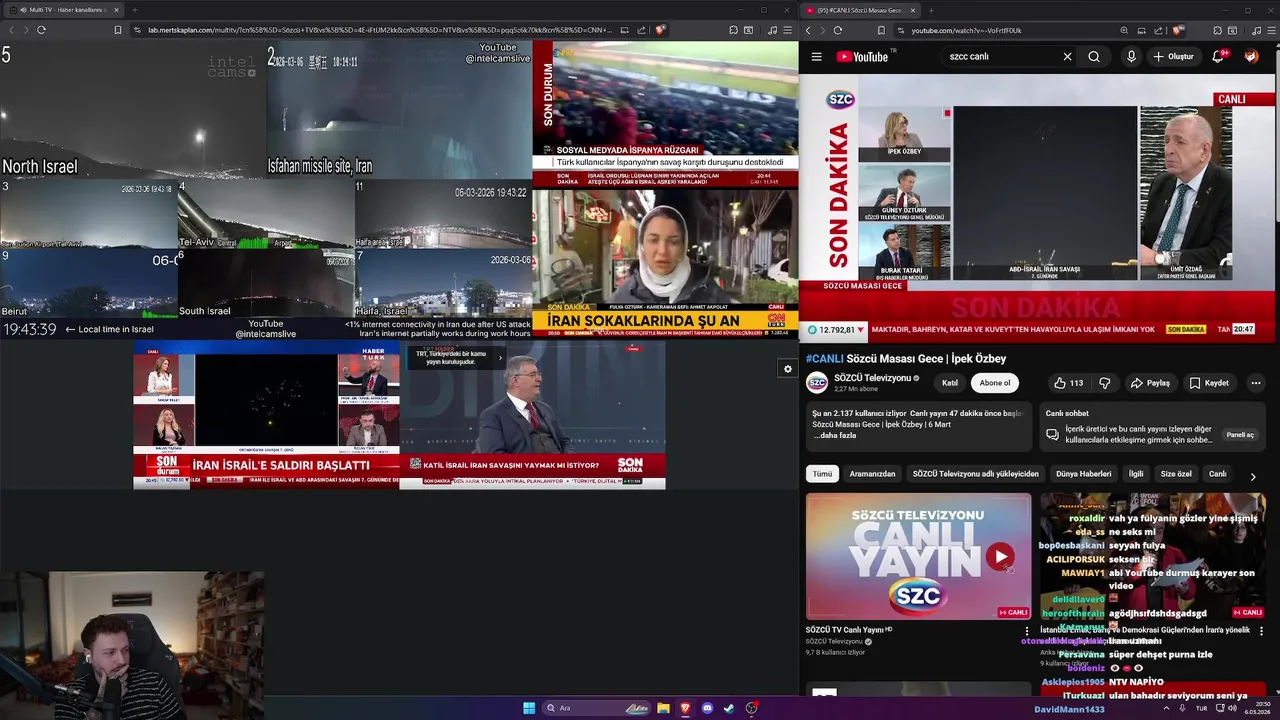
Task: Open Windows Start menu
Action: click(x=529, y=708)
